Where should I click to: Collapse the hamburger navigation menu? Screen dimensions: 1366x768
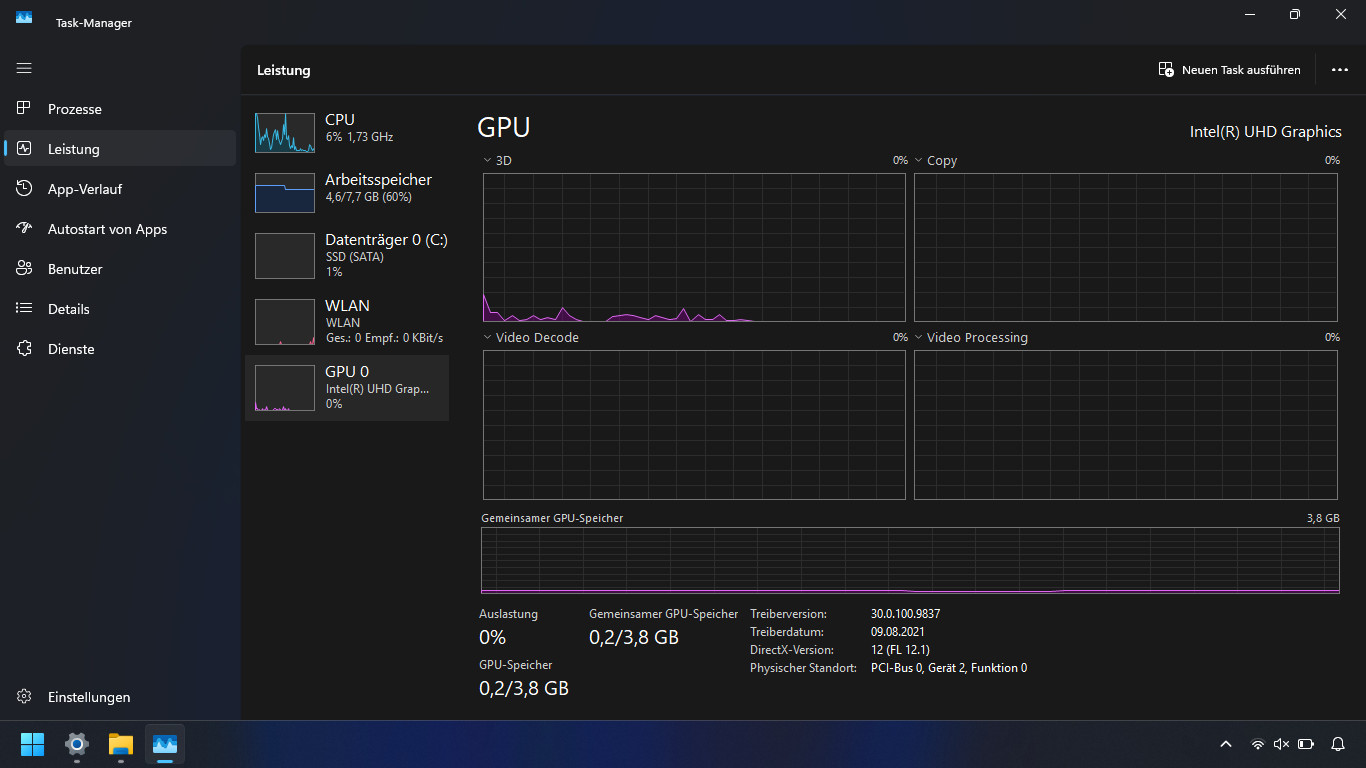[x=24, y=68]
